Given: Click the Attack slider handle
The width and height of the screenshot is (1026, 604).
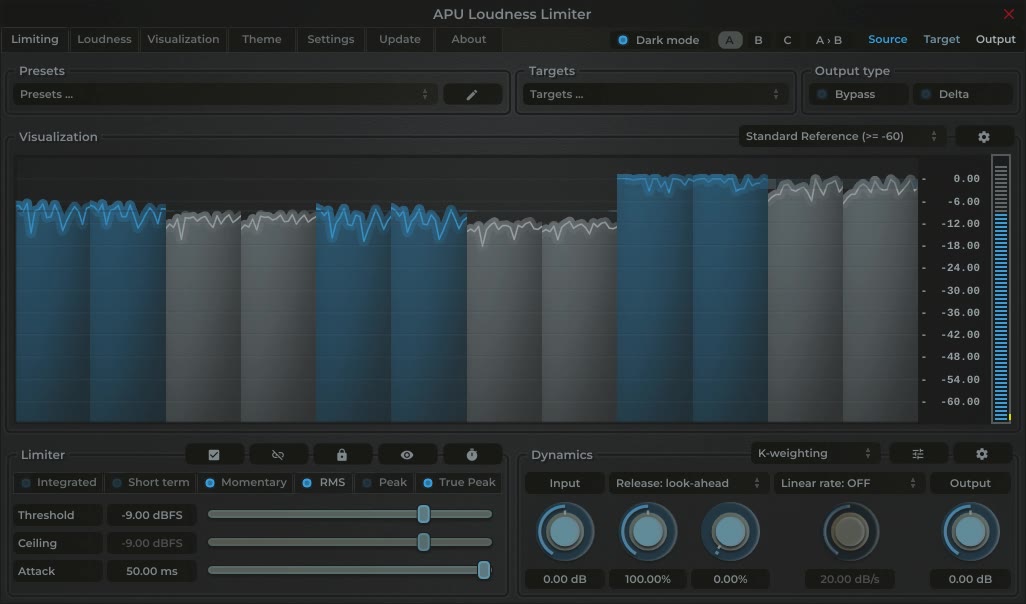Looking at the screenshot, I should [x=484, y=570].
